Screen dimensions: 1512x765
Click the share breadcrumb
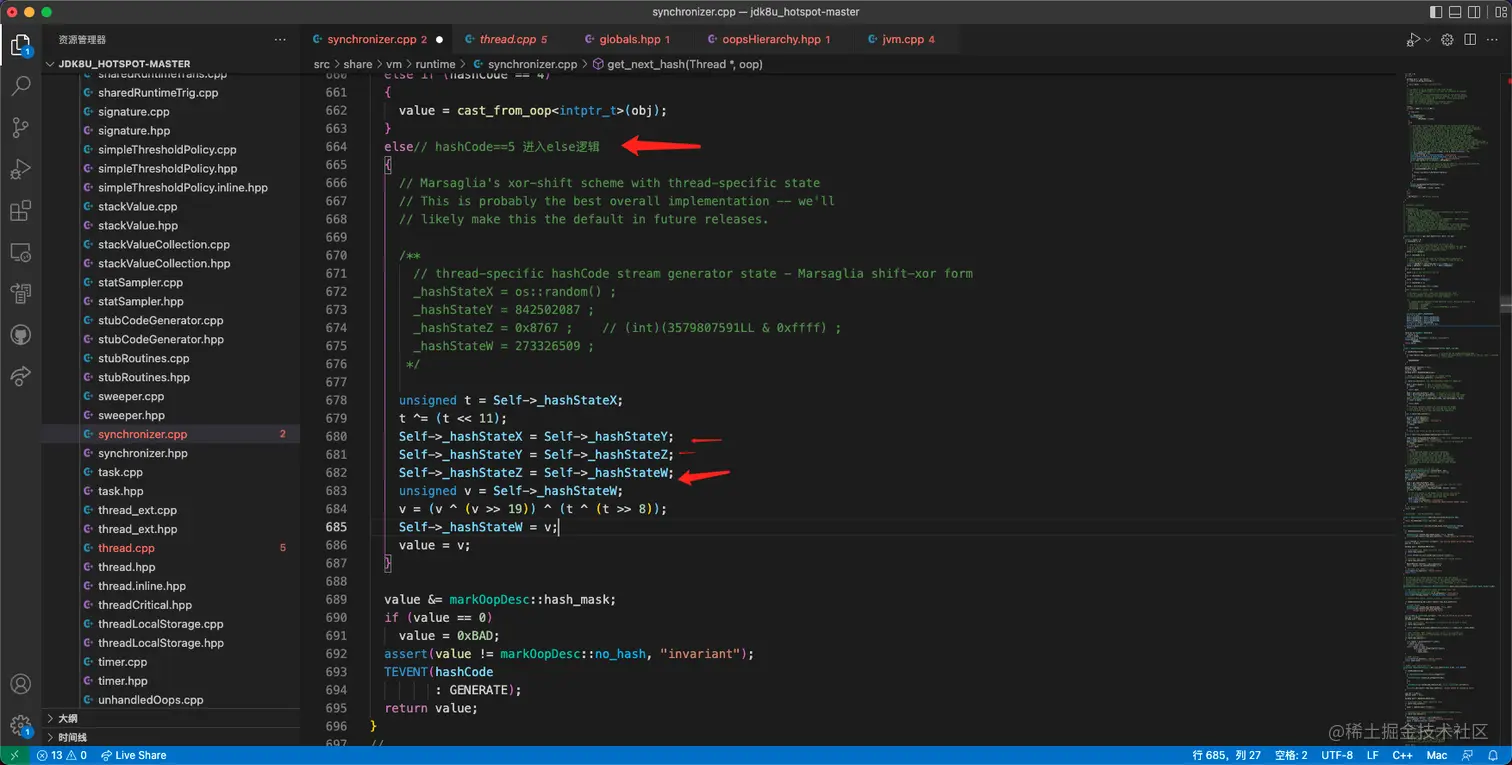click(358, 64)
